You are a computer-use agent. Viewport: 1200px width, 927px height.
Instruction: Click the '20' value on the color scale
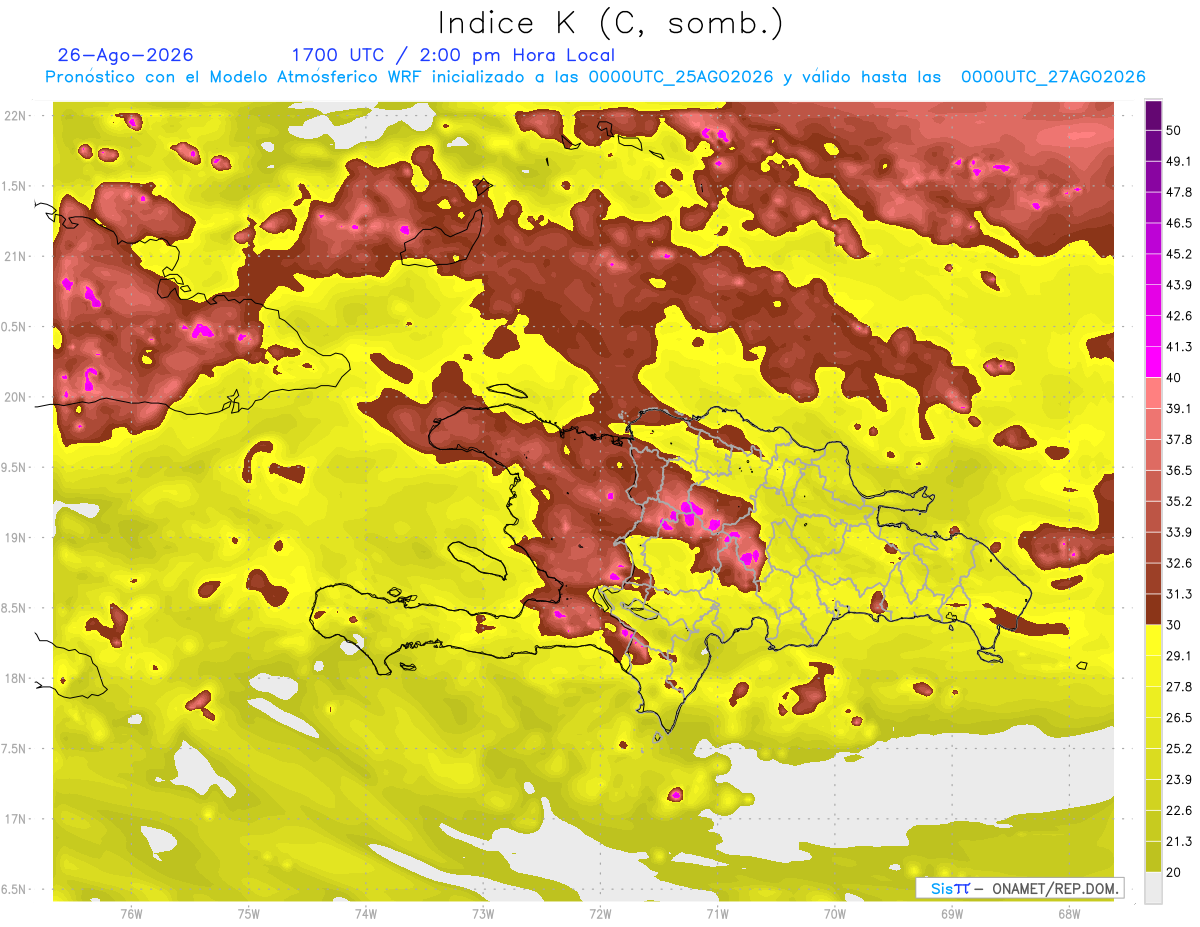[x=1174, y=872]
